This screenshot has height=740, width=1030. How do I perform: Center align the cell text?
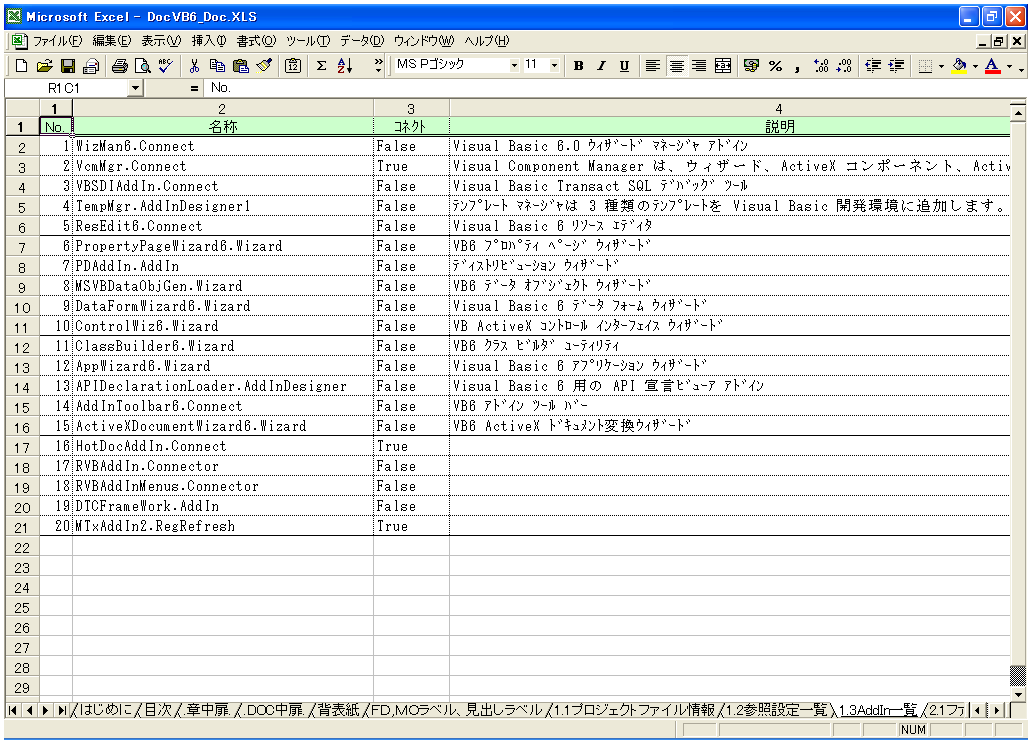[676, 66]
